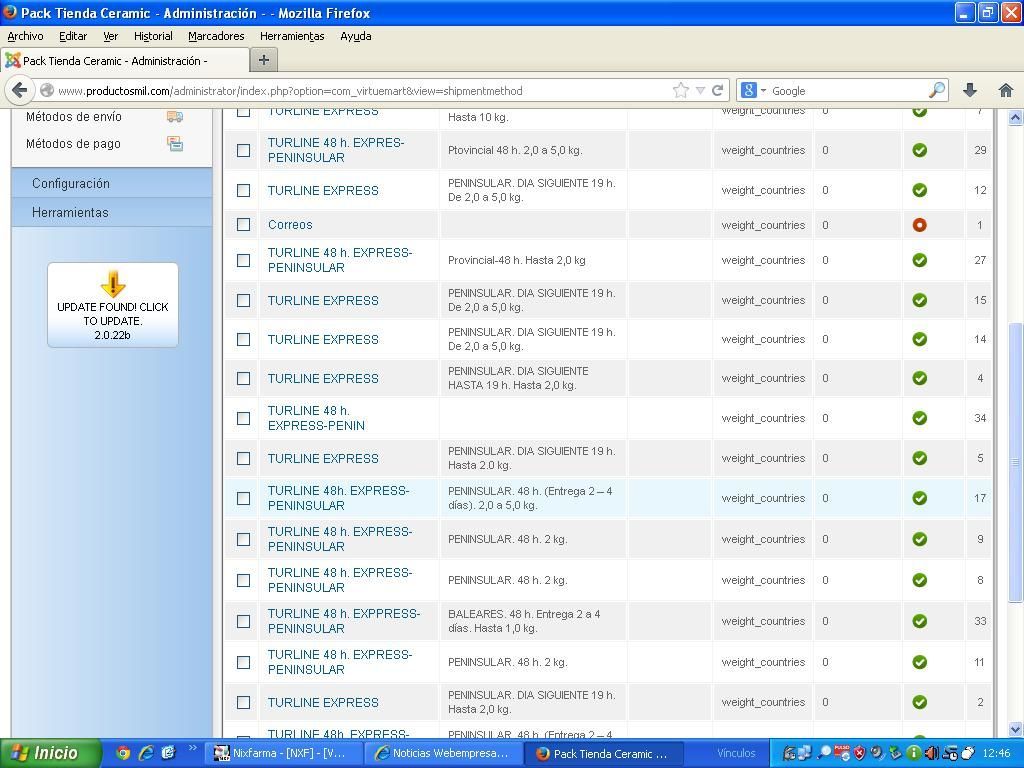
Task: Focus the Google search input field
Action: tap(849, 91)
